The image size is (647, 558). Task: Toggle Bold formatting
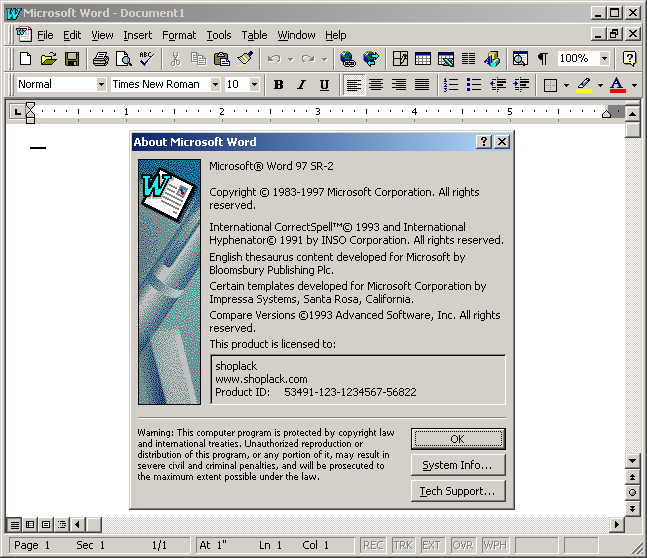tap(279, 85)
